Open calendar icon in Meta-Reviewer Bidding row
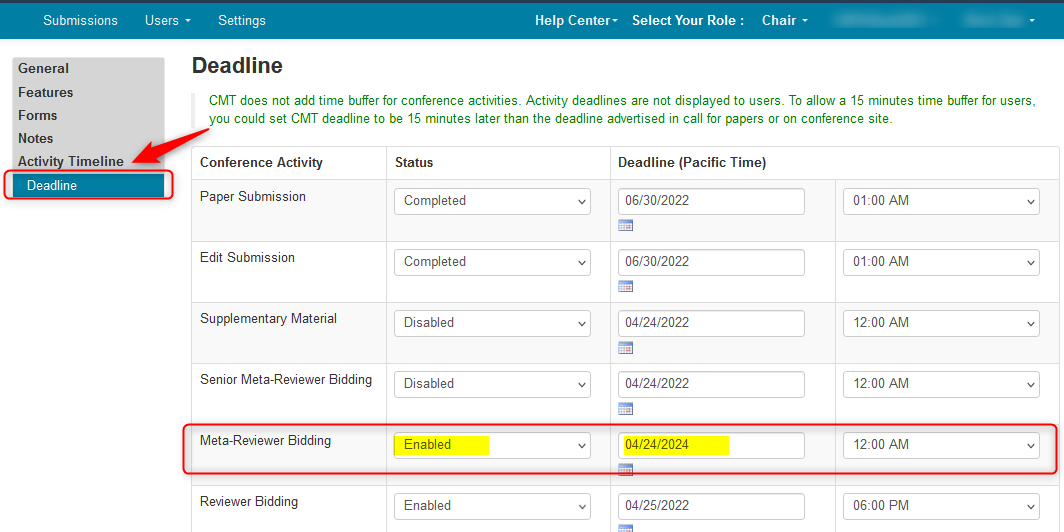 coord(626,470)
